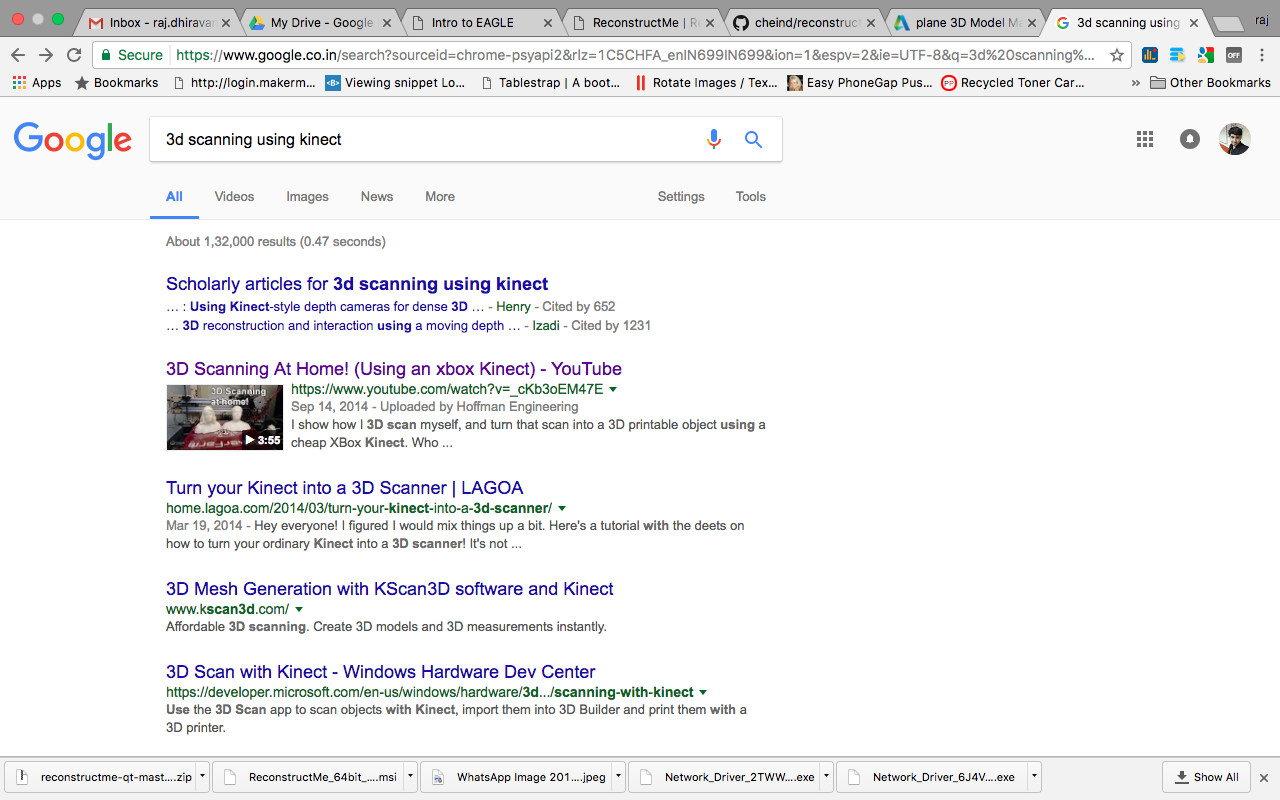Image resolution: width=1280 pixels, height=800 pixels.
Task: Open 3D Mesh Generation with KScan3D link
Action: tap(390, 589)
